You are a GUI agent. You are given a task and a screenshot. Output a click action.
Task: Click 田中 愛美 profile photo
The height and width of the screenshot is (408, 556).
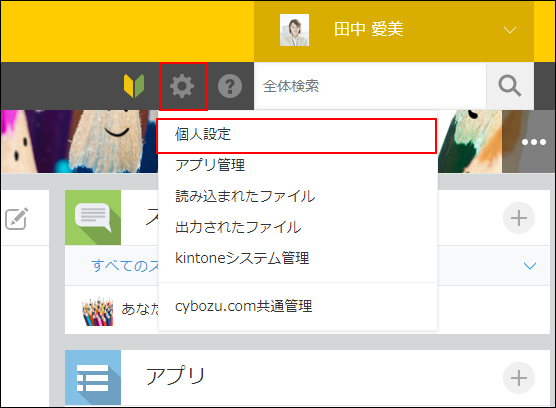click(x=294, y=30)
